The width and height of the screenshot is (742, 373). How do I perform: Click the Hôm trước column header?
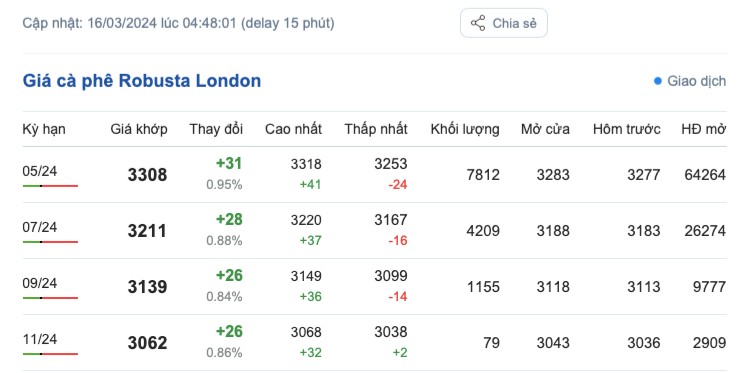627,129
